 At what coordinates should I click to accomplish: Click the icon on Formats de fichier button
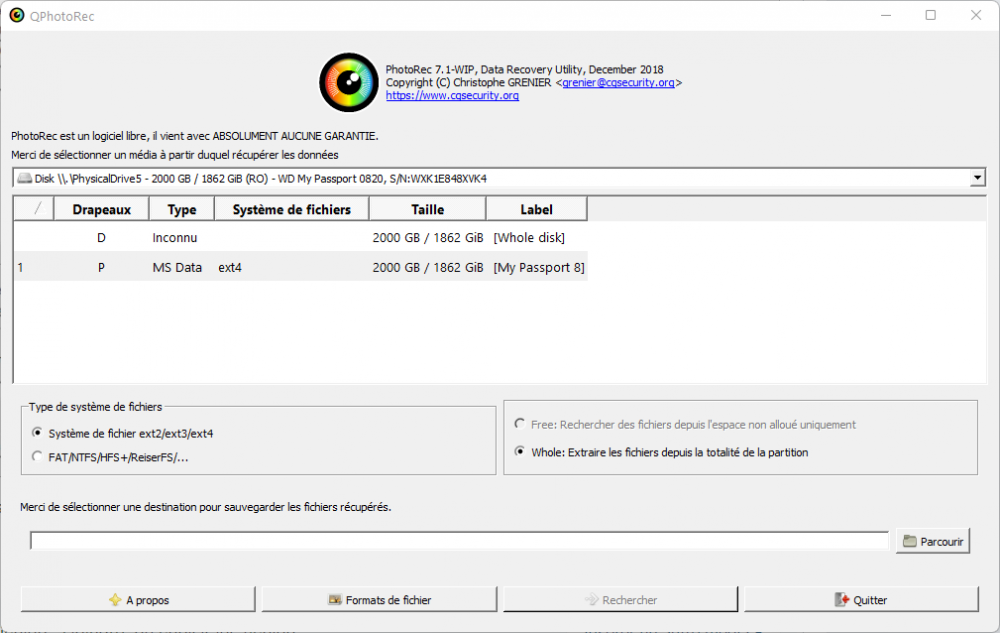[x=335, y=600]
